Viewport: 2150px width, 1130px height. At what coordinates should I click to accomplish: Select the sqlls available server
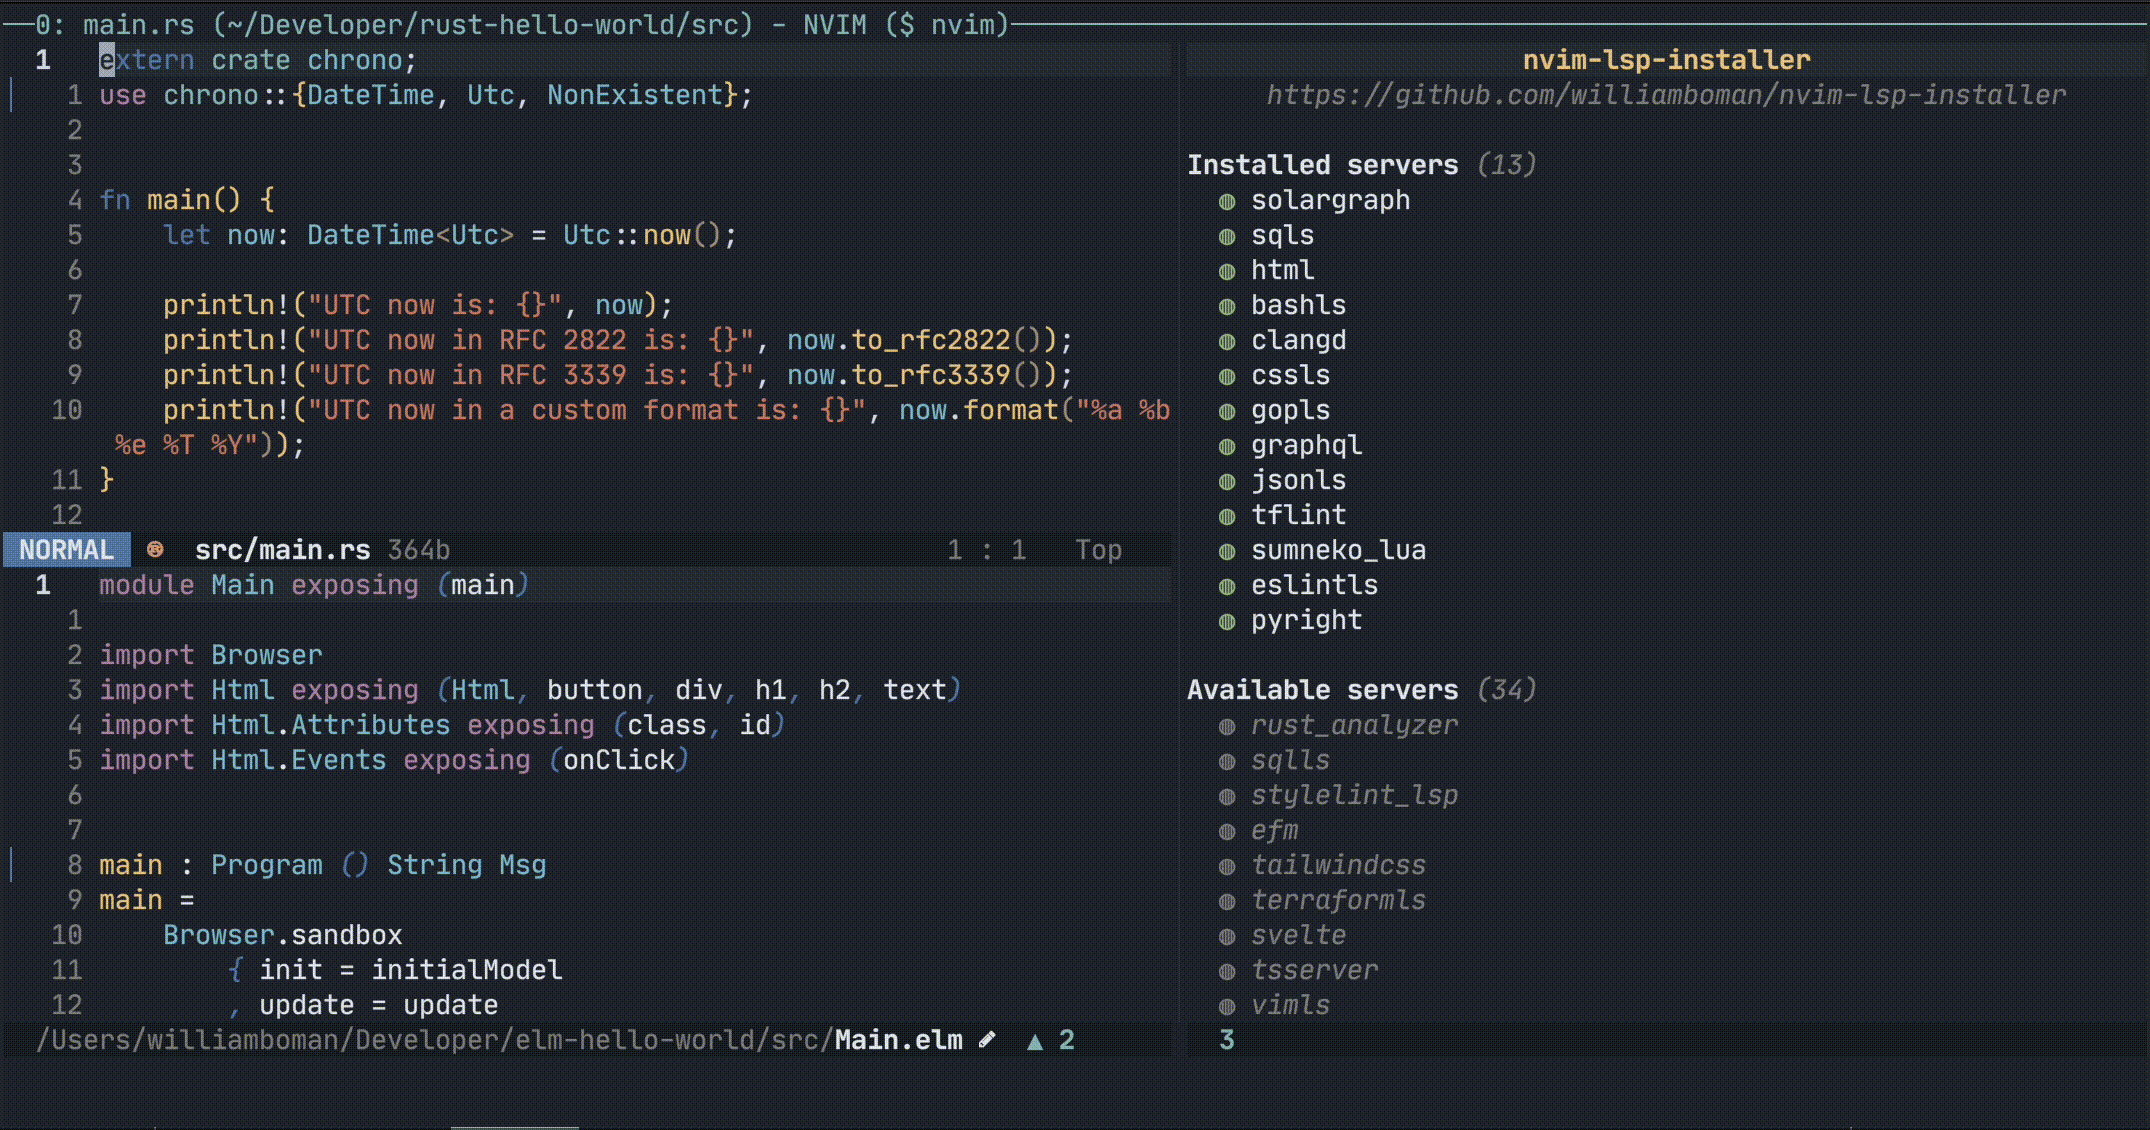click(1290, 760)
